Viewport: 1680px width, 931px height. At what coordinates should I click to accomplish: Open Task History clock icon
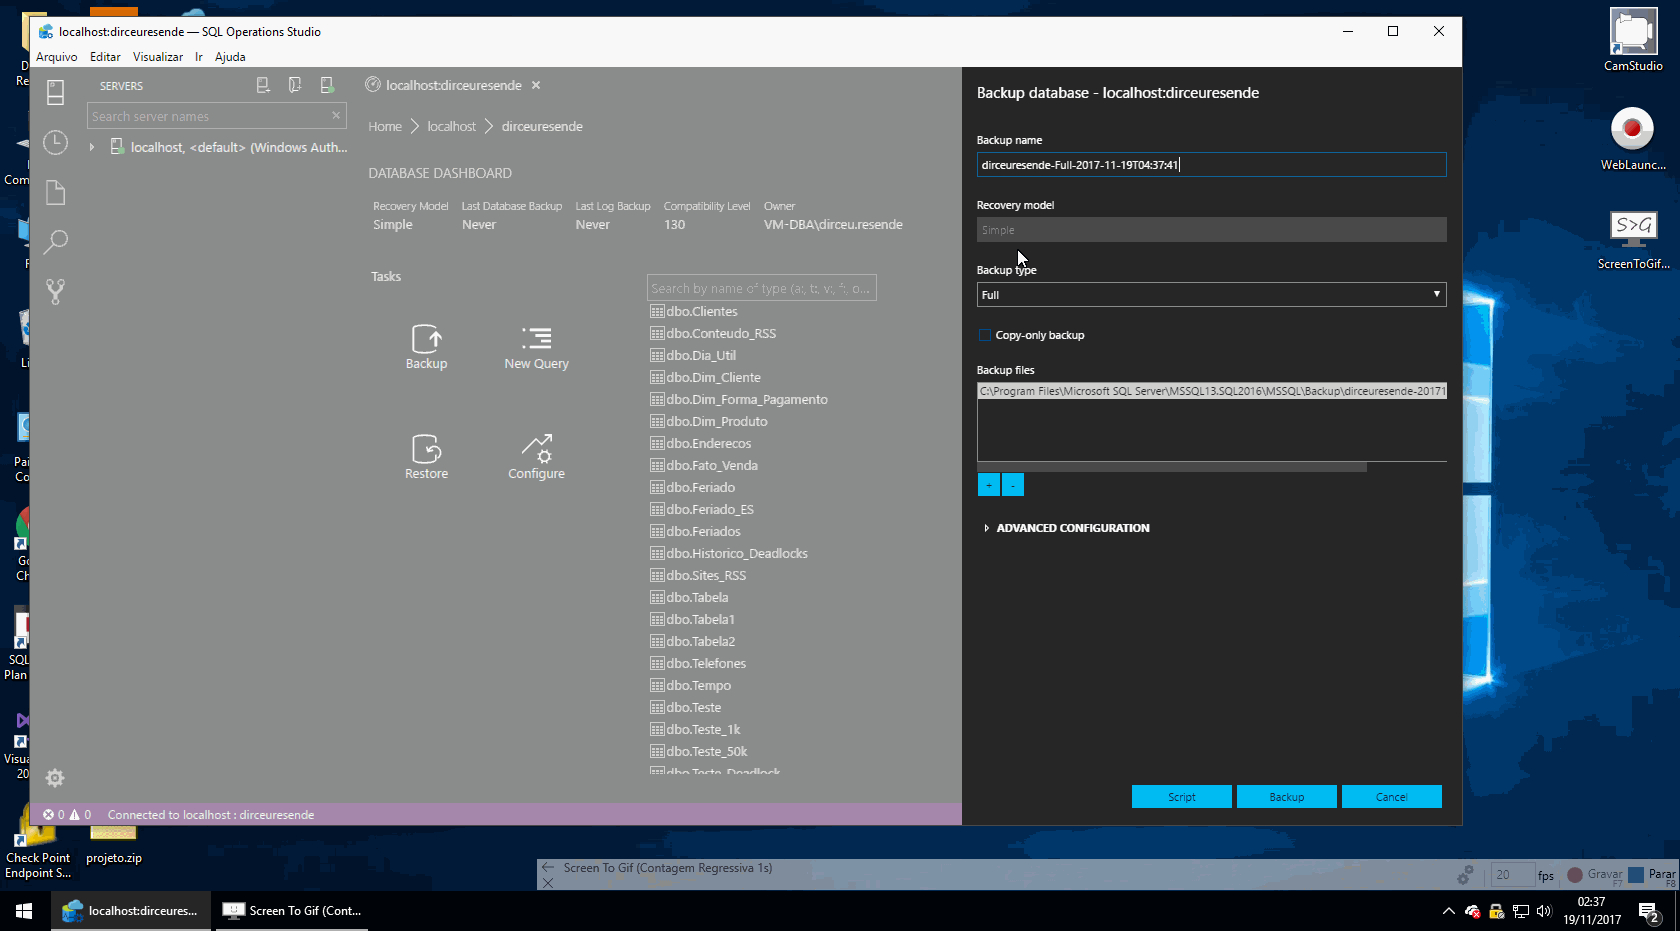click(55, 143)
